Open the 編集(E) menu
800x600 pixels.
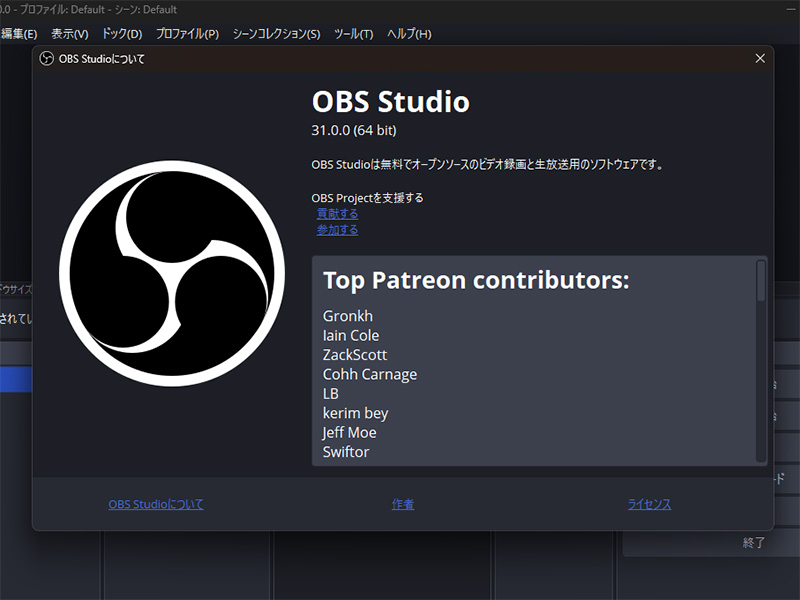tap(19, 34)
